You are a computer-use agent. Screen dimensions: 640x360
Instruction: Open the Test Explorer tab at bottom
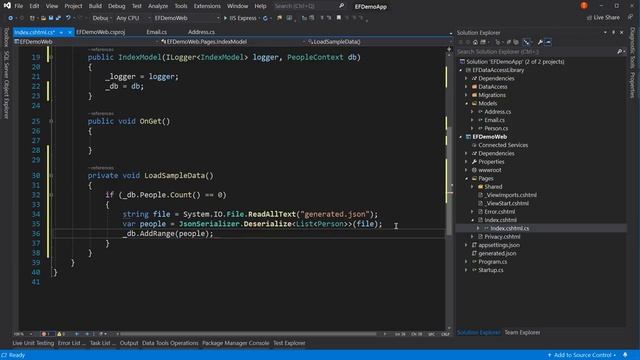click(289, 343)
